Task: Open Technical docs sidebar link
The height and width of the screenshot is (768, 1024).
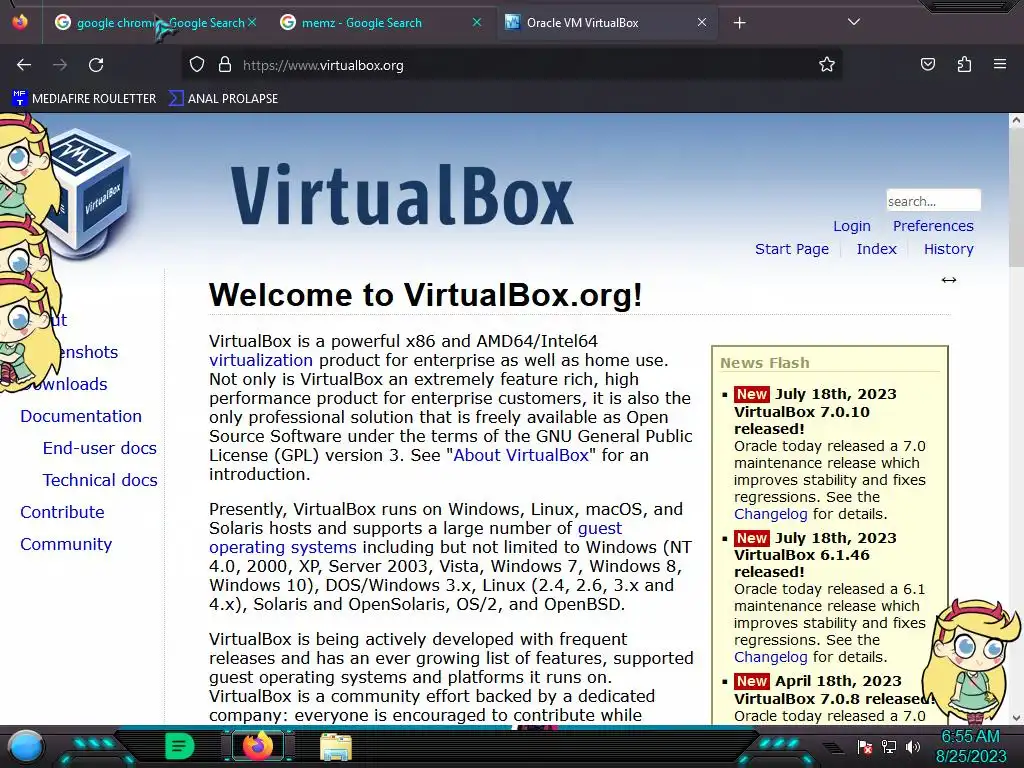Action: 100,480
